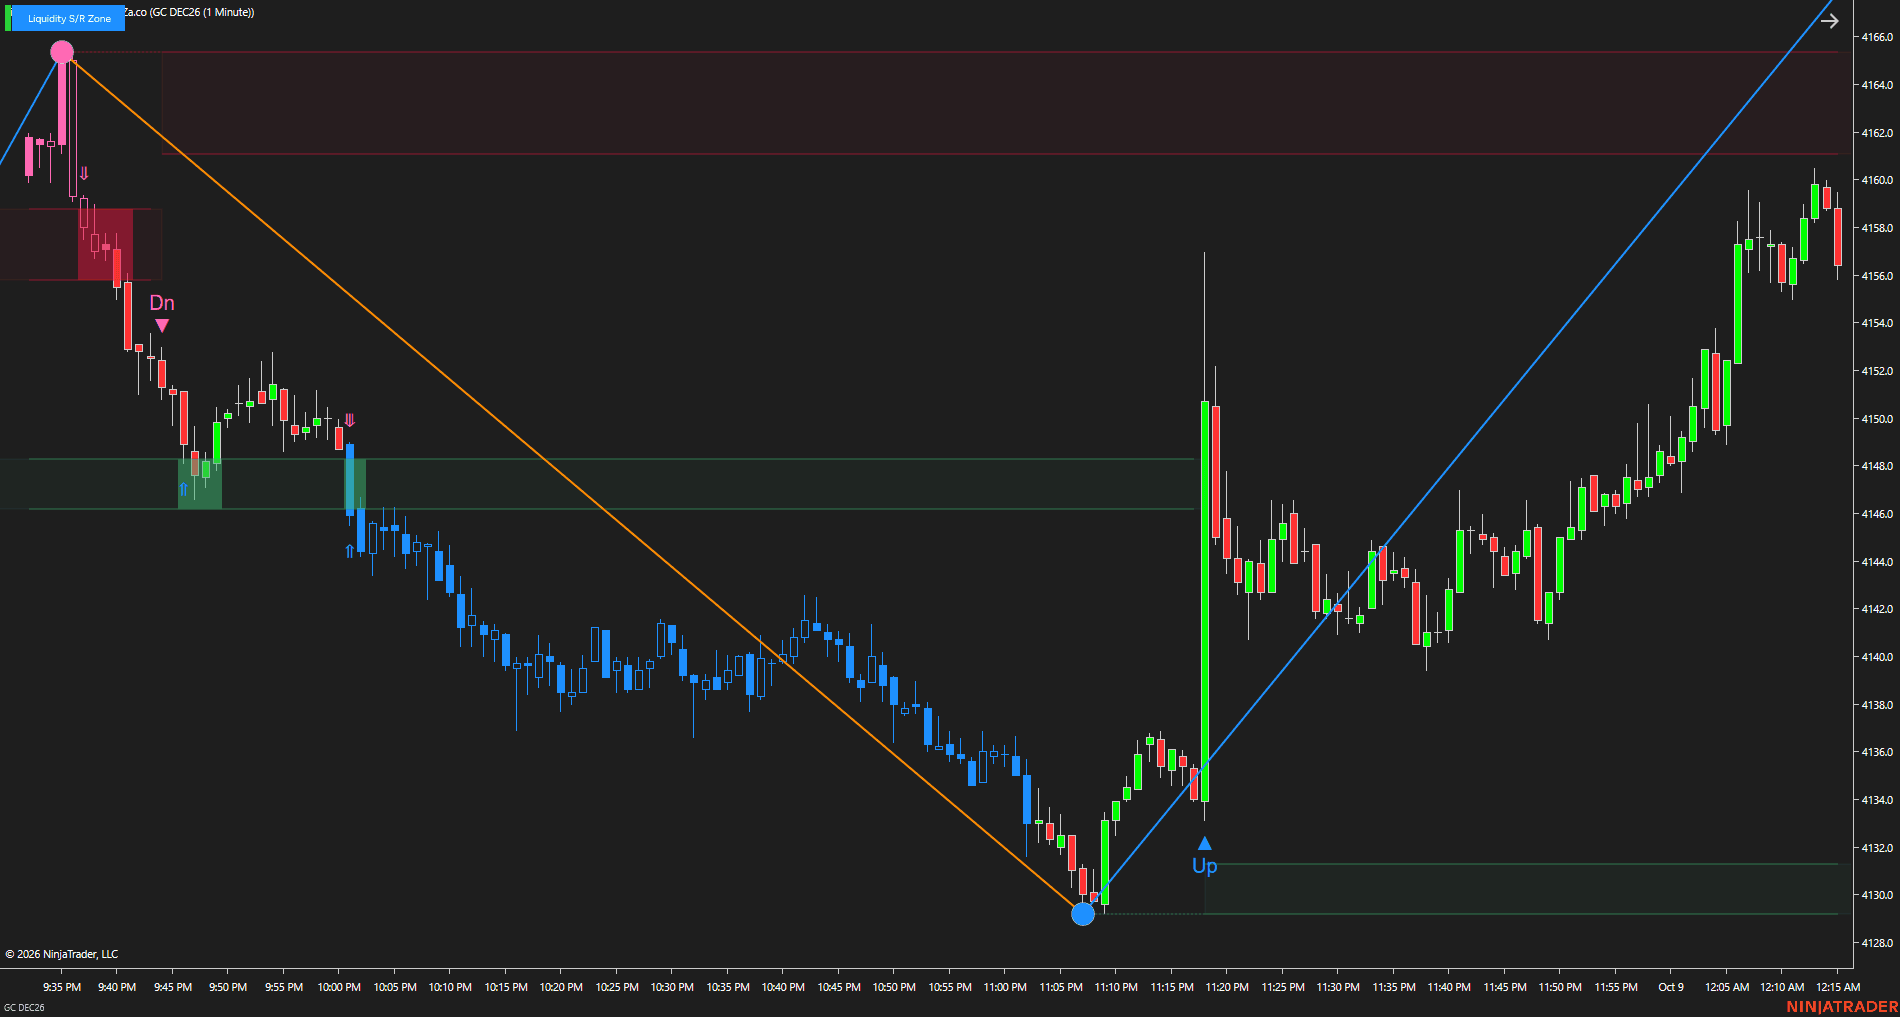Click the Up label text
The height and width of the screenshot is (1017, 1900).
1205,866
